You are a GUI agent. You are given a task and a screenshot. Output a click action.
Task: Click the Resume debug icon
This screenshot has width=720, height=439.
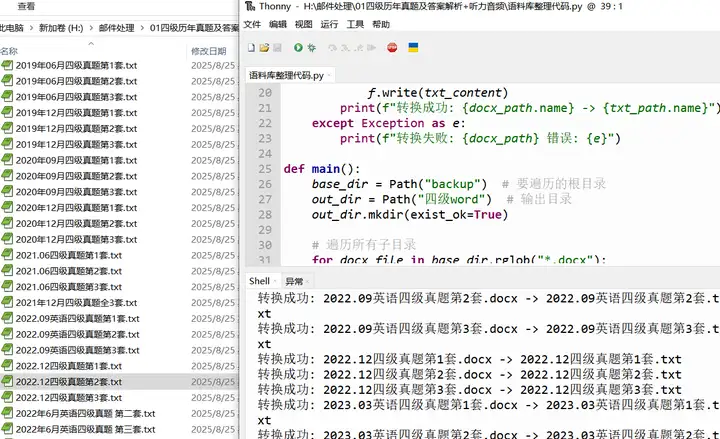click(x=371, y=48)
